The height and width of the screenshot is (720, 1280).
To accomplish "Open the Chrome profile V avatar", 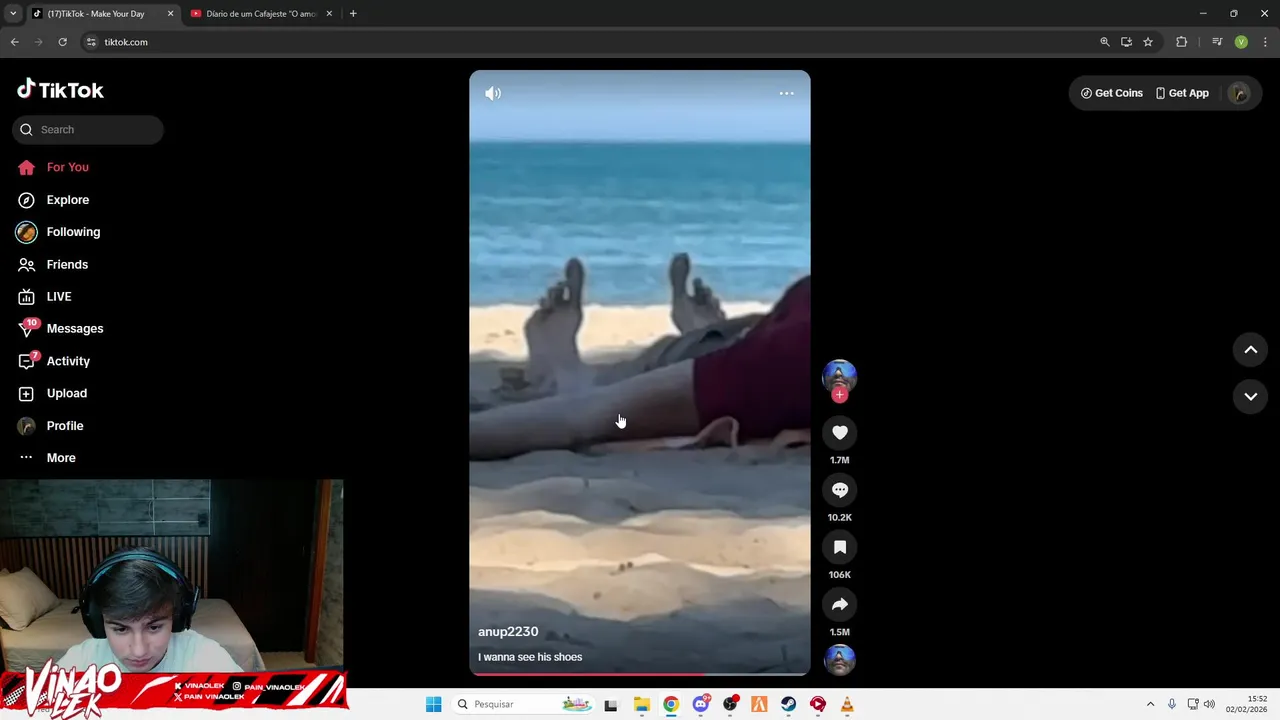I will (1241, 42).
